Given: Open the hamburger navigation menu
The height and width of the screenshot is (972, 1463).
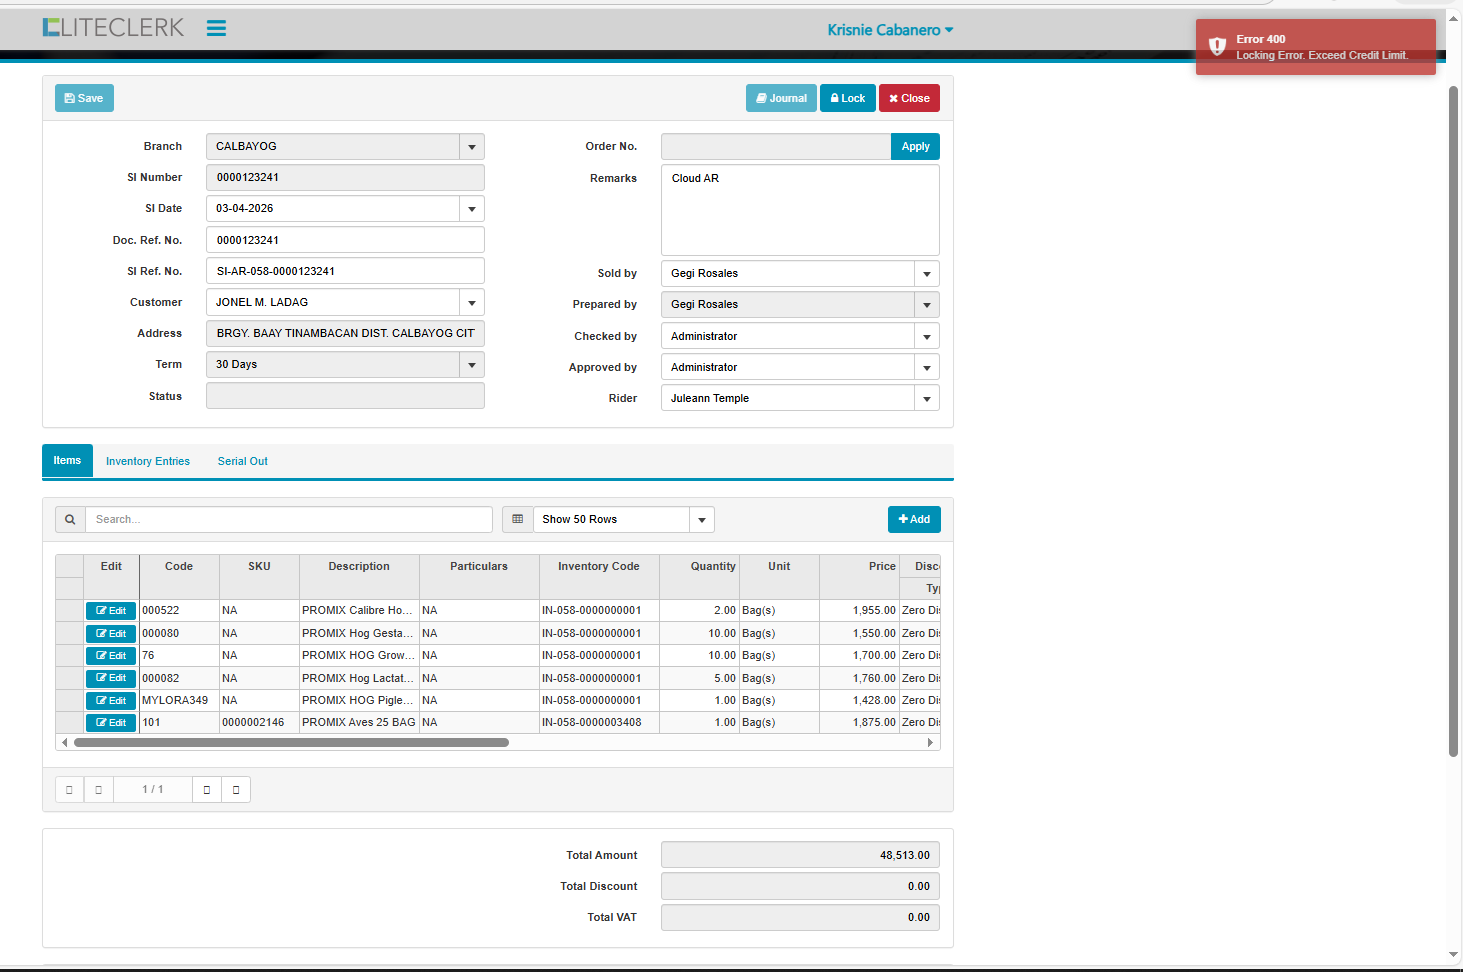Looking at the screenshot, I should point(216,28).
